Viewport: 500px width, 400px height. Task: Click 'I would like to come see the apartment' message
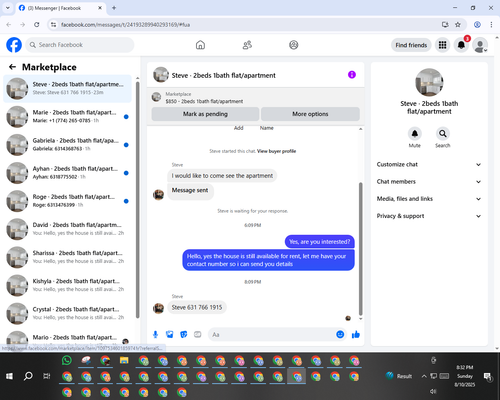point(222,176)
